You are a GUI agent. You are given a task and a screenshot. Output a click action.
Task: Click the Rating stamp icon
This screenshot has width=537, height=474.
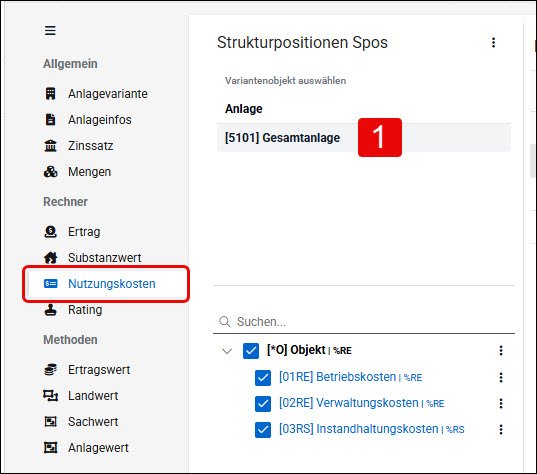click(x=50, y=310)
